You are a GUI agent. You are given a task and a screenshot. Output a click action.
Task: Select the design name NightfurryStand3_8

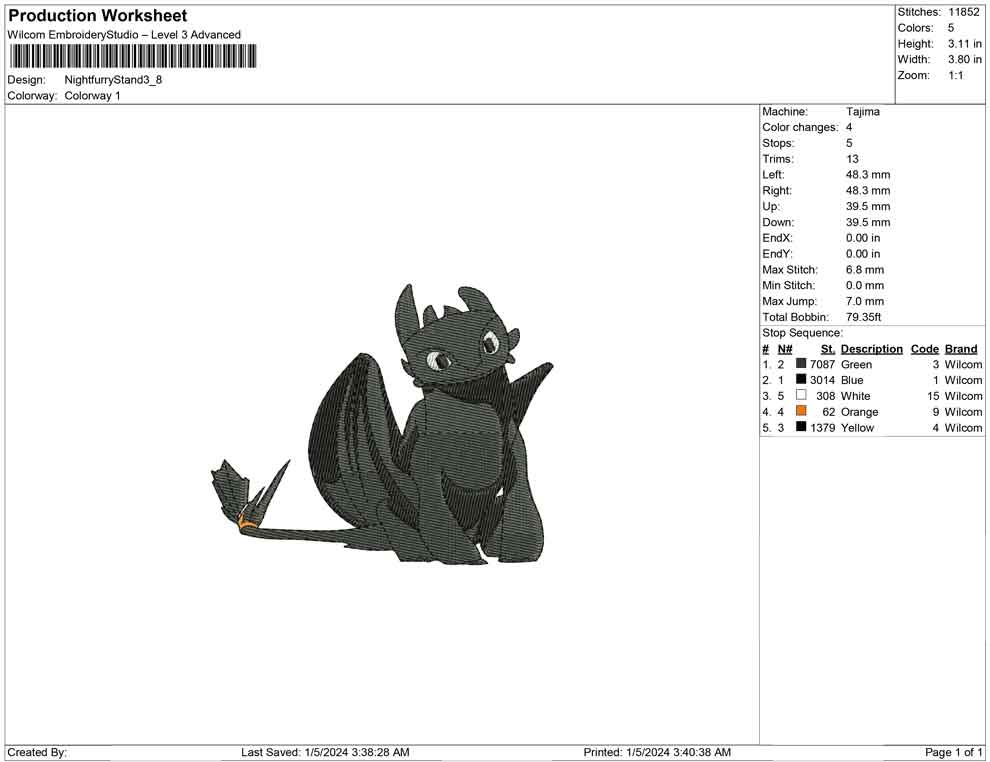[x=113, y=80]
